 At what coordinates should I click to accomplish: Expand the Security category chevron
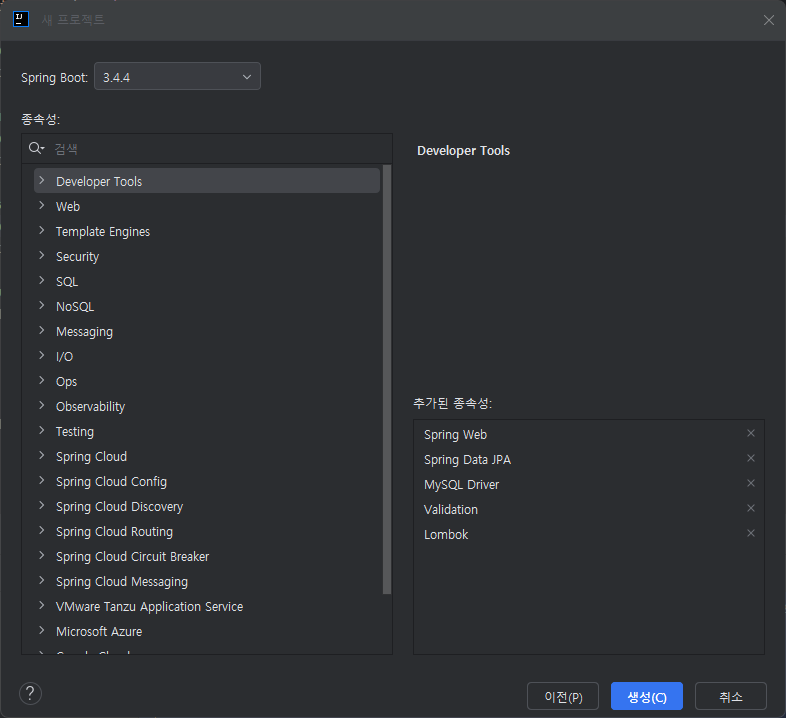(42, 256)
